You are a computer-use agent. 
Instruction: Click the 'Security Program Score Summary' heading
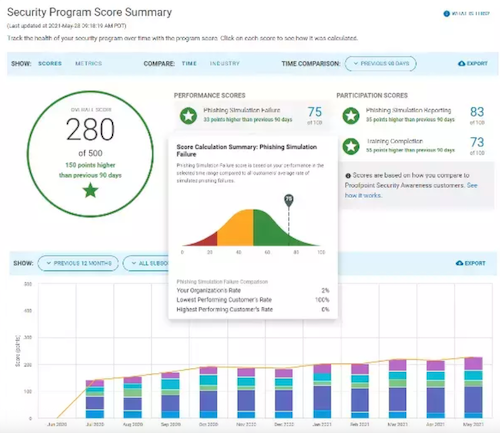click(89, 12)
